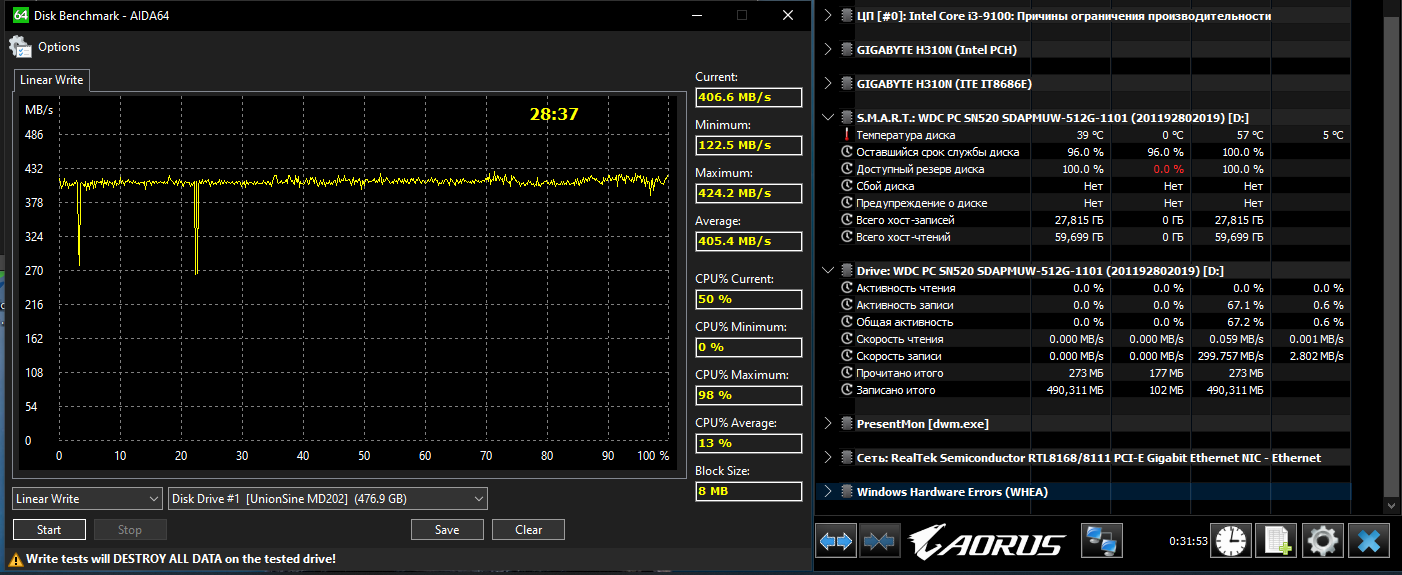Click the Options gear-checklist icon
Viewport: 1402px width, 575px height.
tap(20, 47)
